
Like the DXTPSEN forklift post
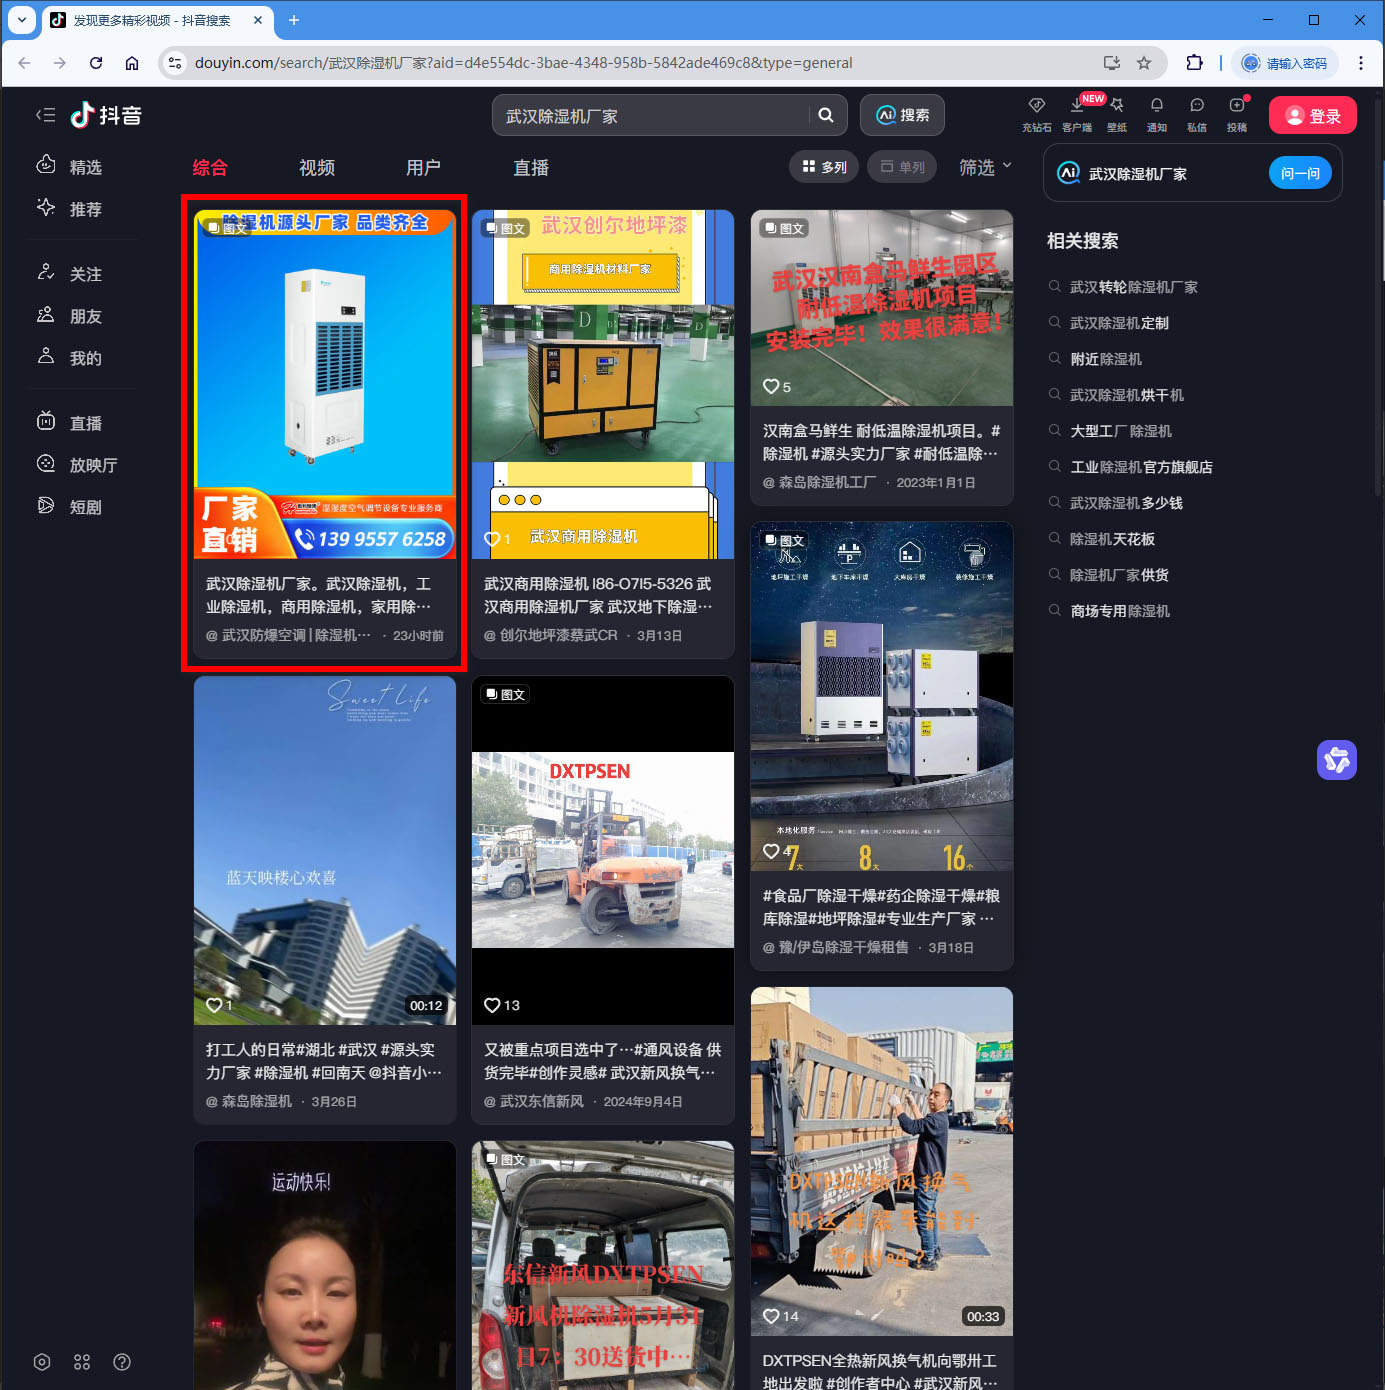pos(492,1005)
